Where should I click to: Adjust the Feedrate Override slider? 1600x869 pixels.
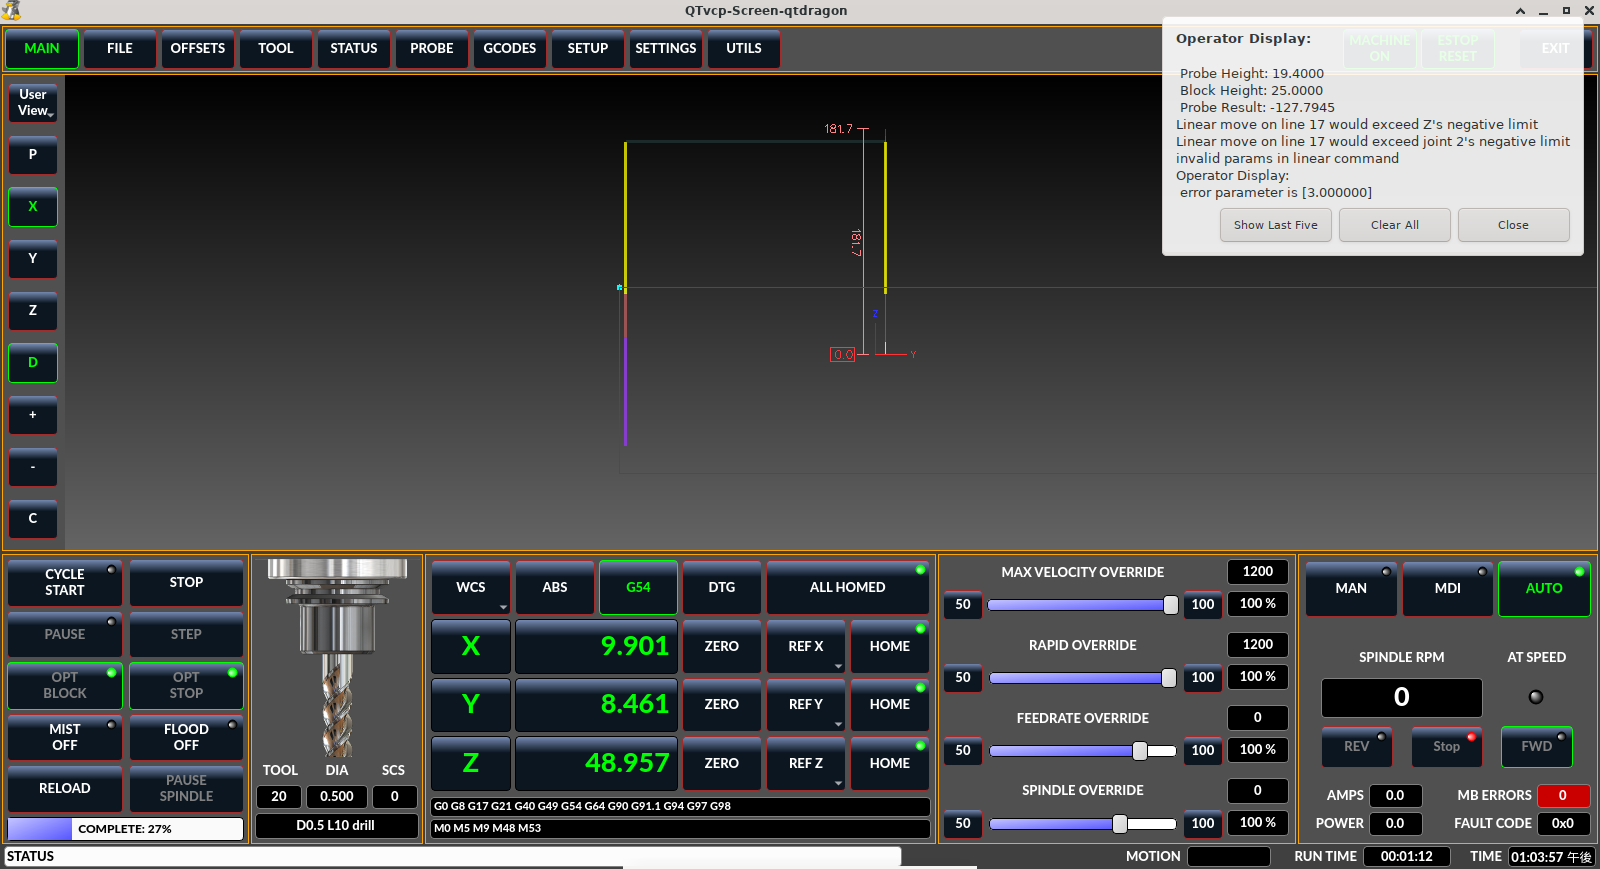tap(1083, 751)
